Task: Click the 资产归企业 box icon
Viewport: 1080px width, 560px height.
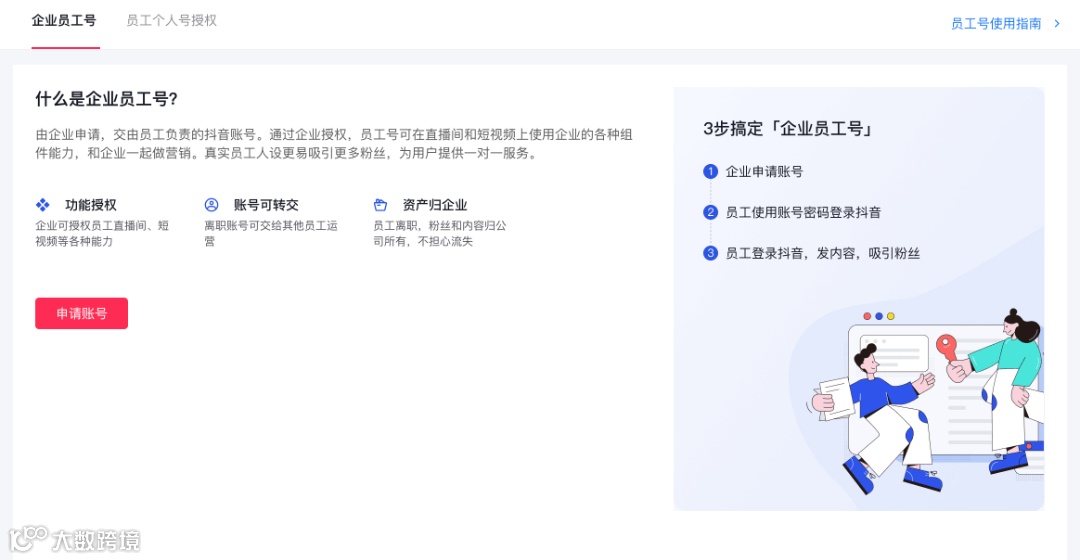Action: coord(380,205)
